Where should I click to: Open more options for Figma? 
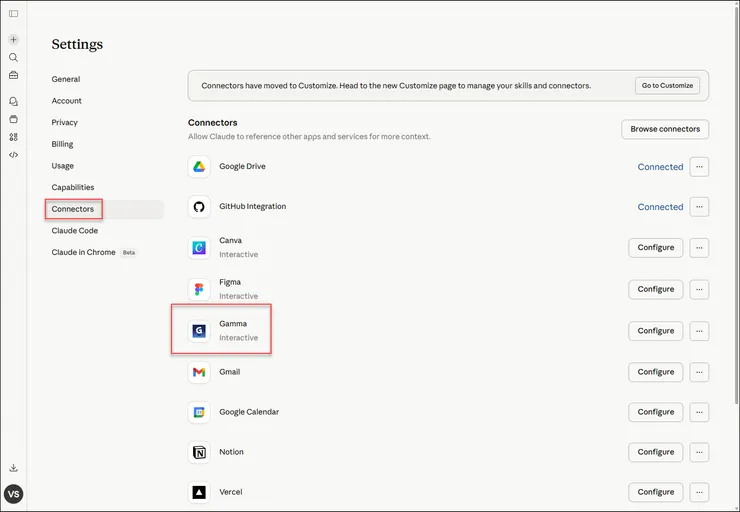coord(699,289)
